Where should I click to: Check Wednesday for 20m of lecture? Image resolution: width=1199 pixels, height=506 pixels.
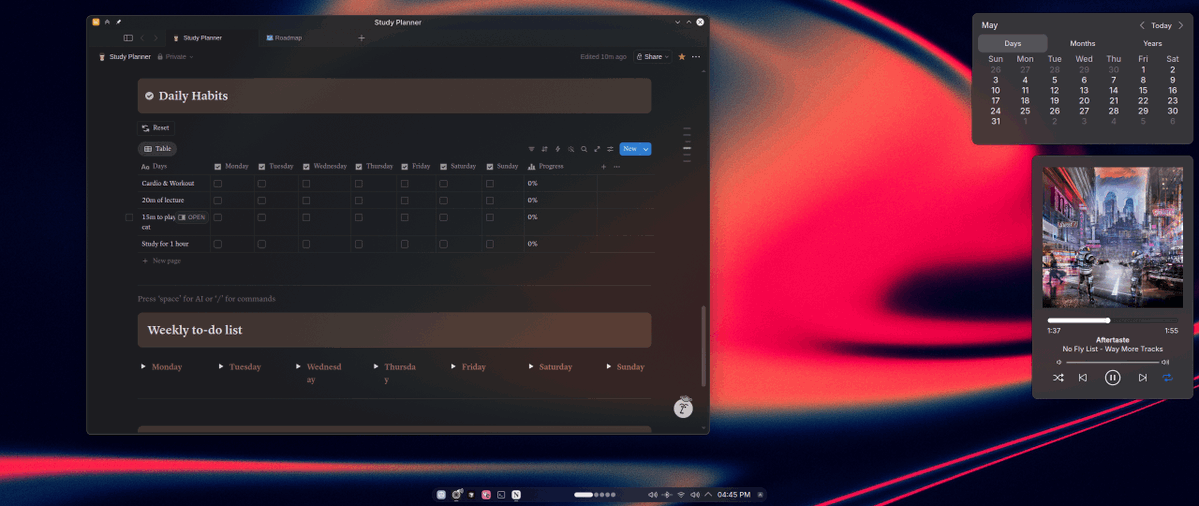pyautogui.click(x=306, y=200)
